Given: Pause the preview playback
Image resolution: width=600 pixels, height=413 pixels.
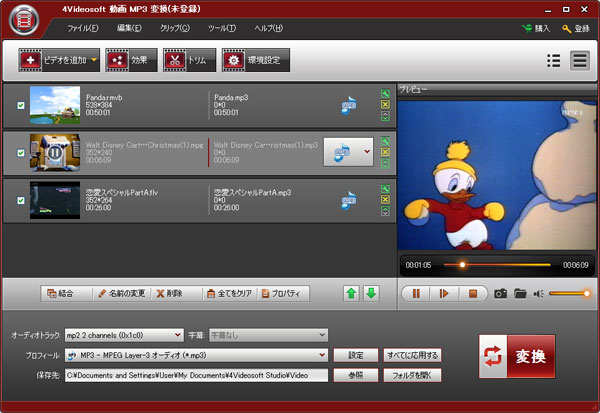Looking at the screenshot, I should click(x=416, y=294).
